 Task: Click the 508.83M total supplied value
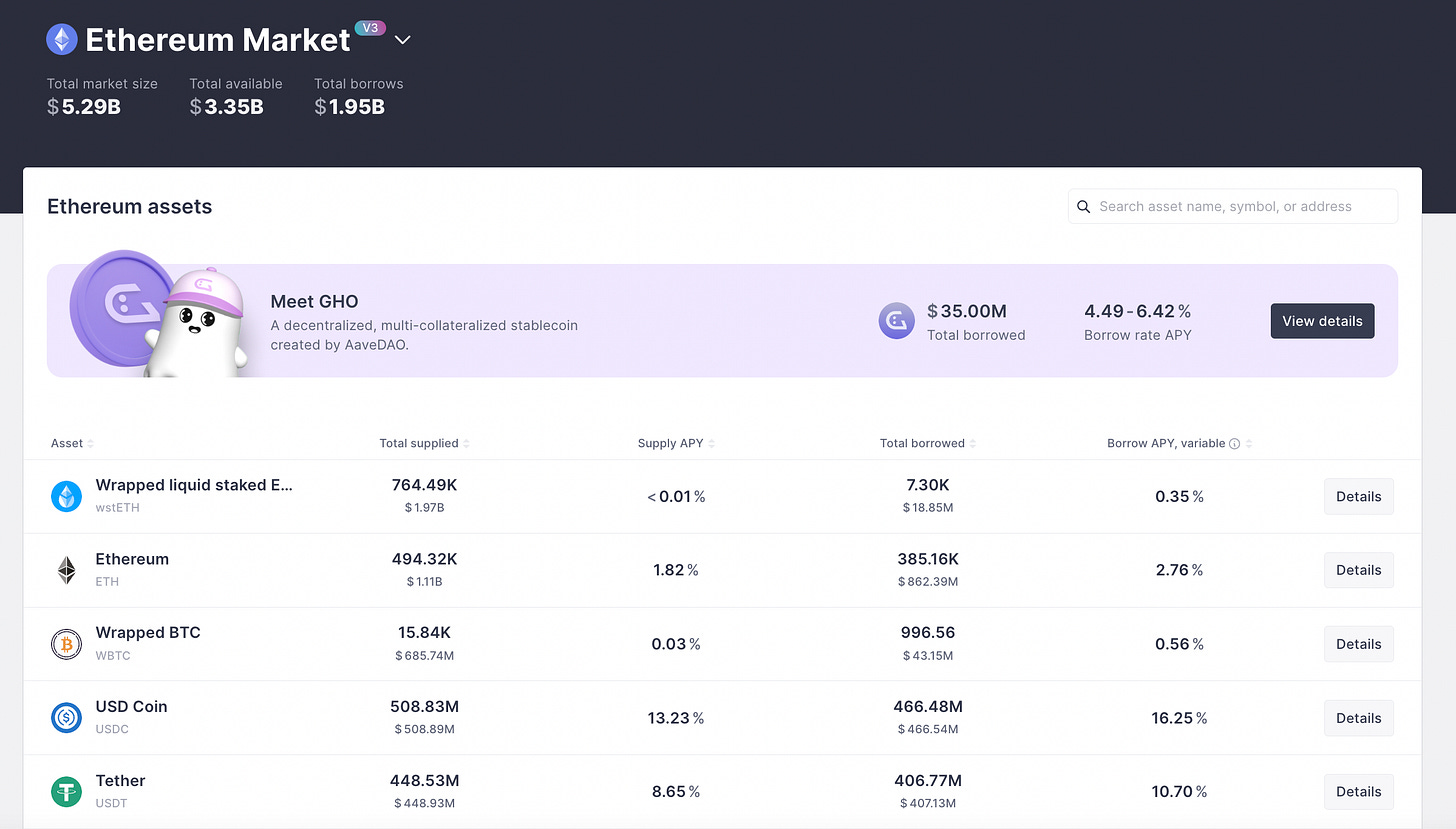pyautogui.click(x=424, y=706)
